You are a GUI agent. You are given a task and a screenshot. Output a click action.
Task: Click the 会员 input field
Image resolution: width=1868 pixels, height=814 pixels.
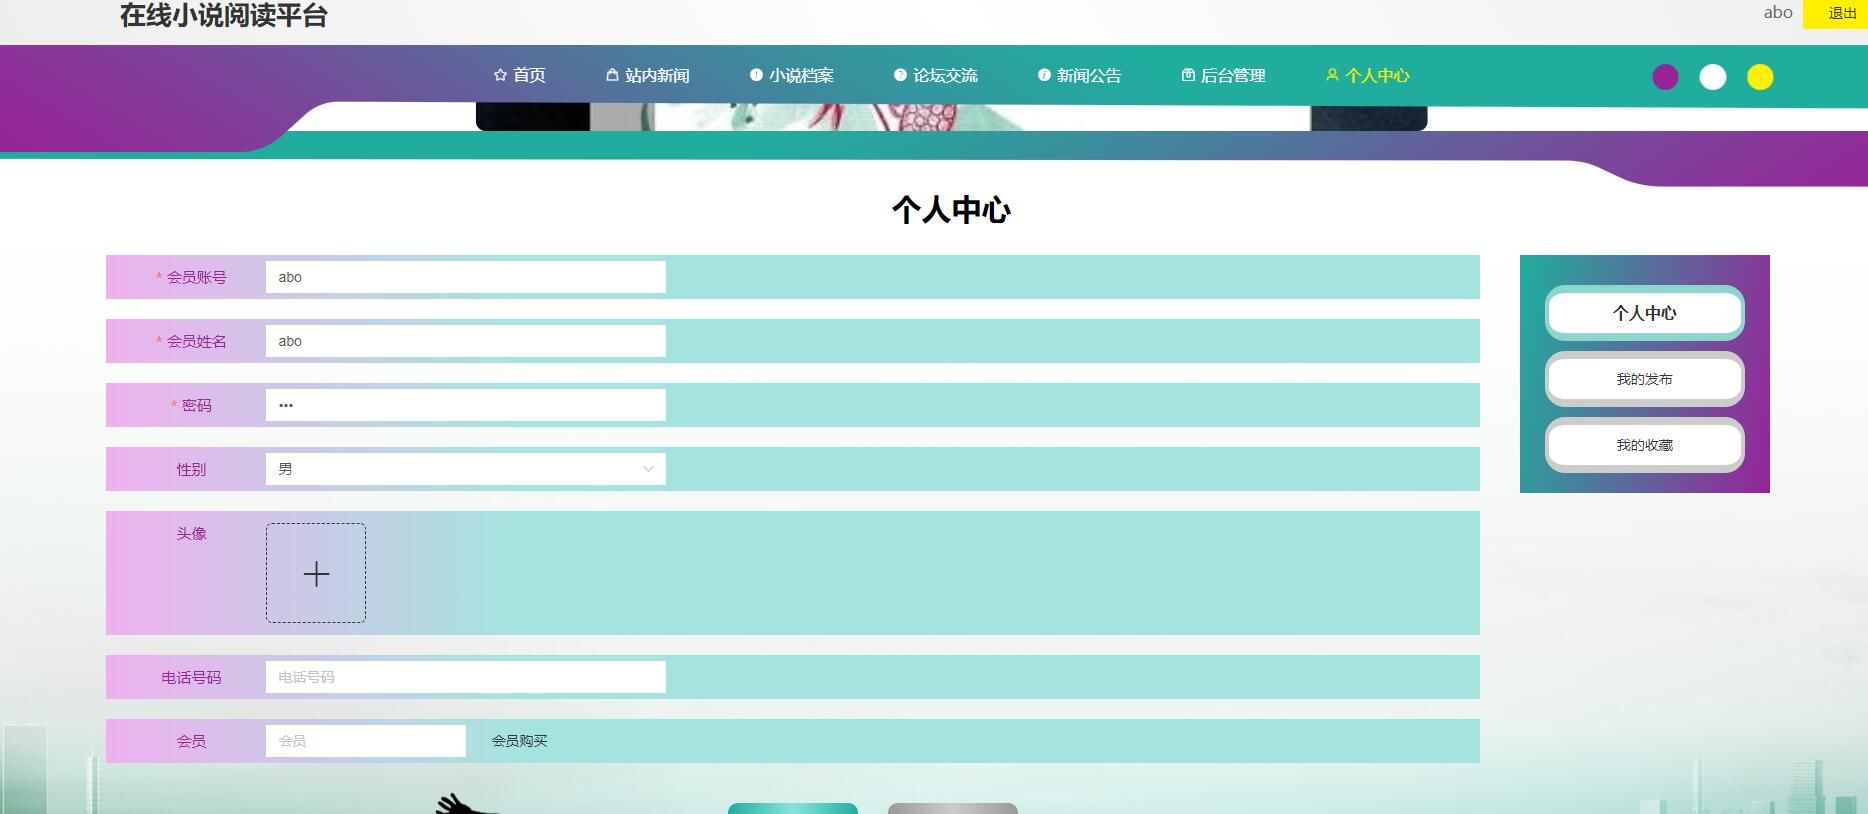(366, 741)
